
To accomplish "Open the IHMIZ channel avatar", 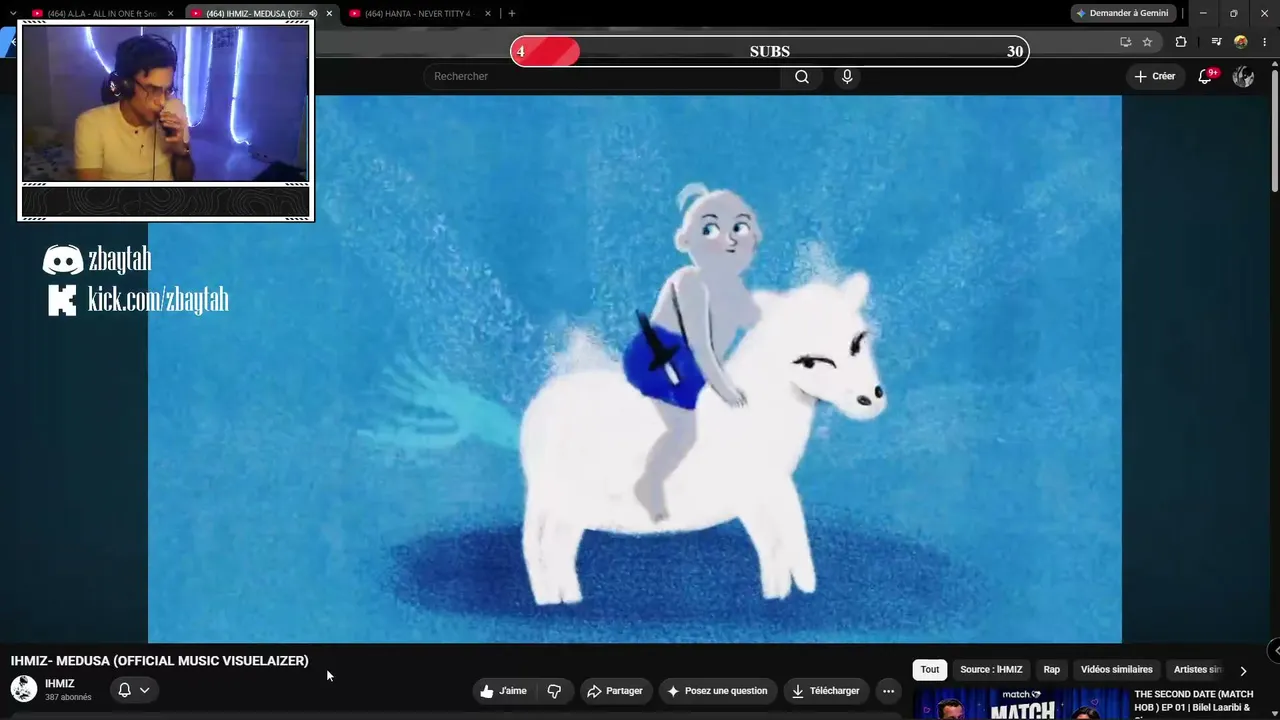I will [x=24, y=689].
